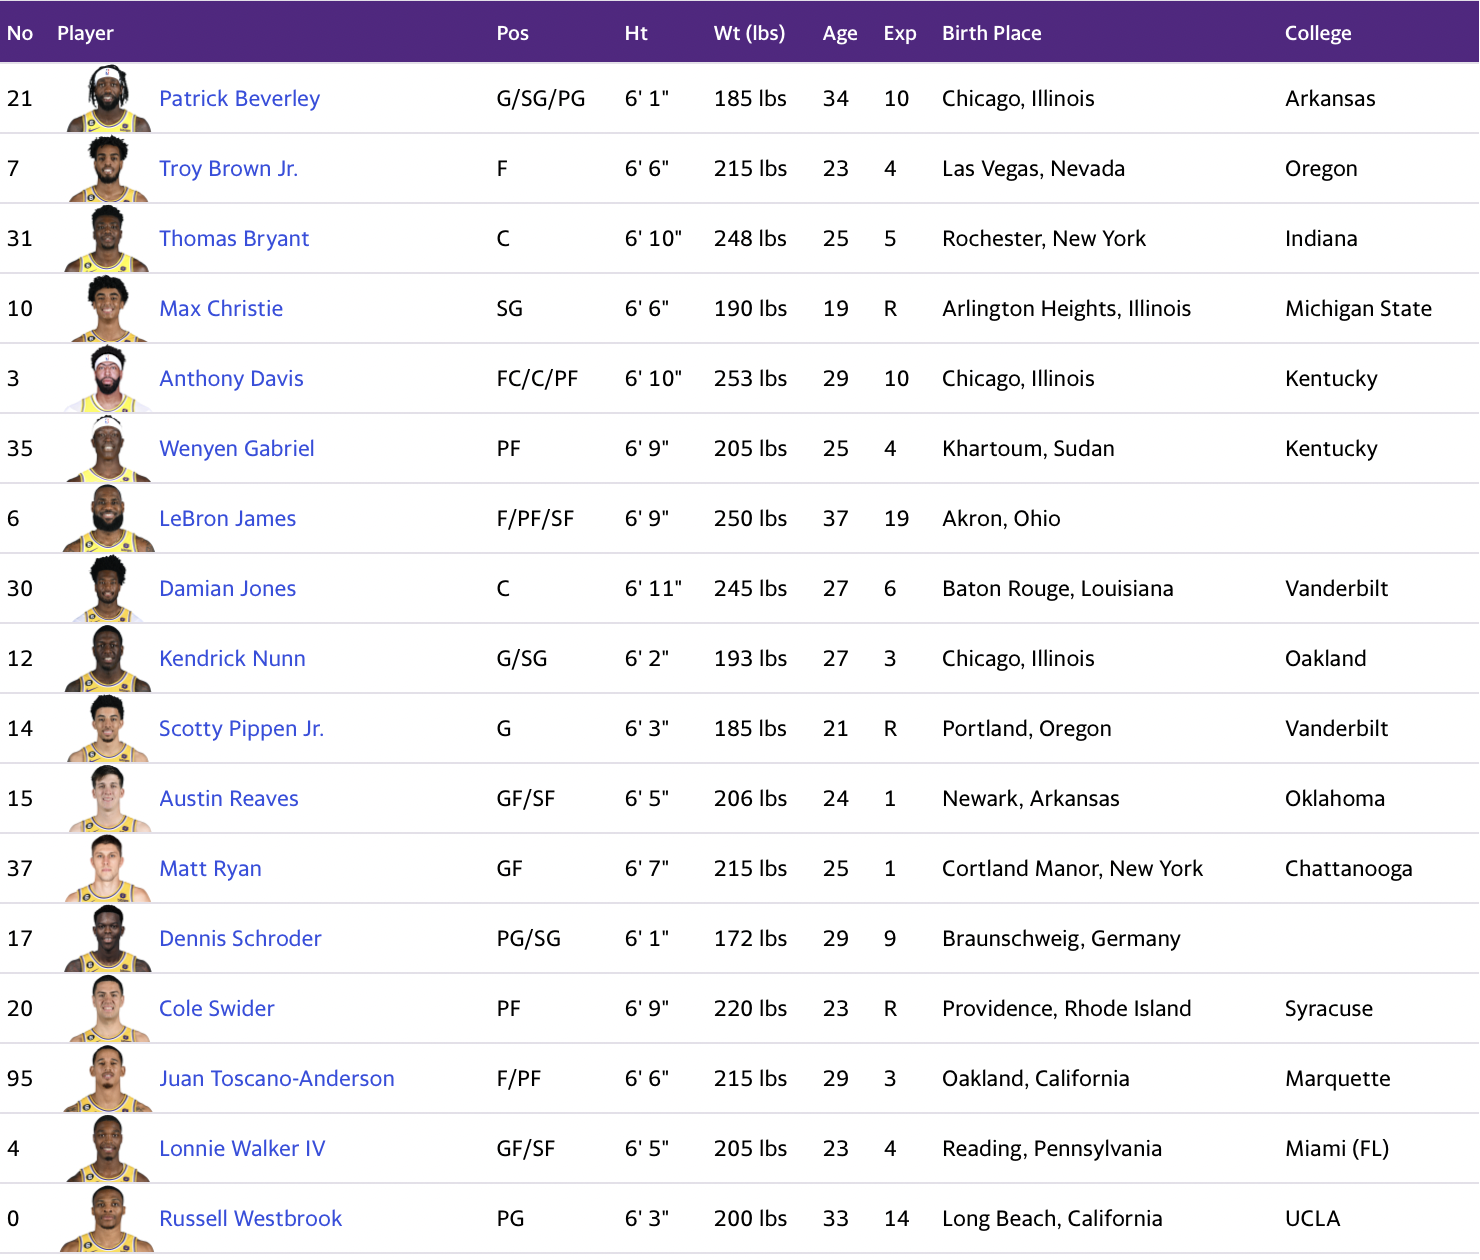This screenshot has width=1480, height=1260.
Task: Sort by the Exp column header
Action: click(900, 33)
